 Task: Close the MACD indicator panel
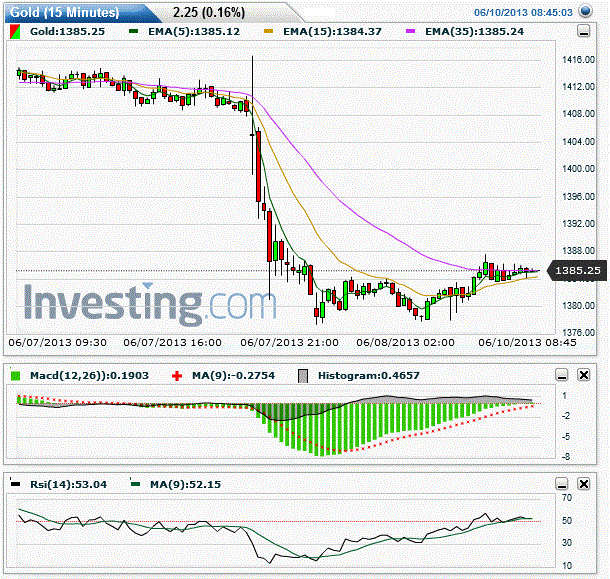(584, 375)
